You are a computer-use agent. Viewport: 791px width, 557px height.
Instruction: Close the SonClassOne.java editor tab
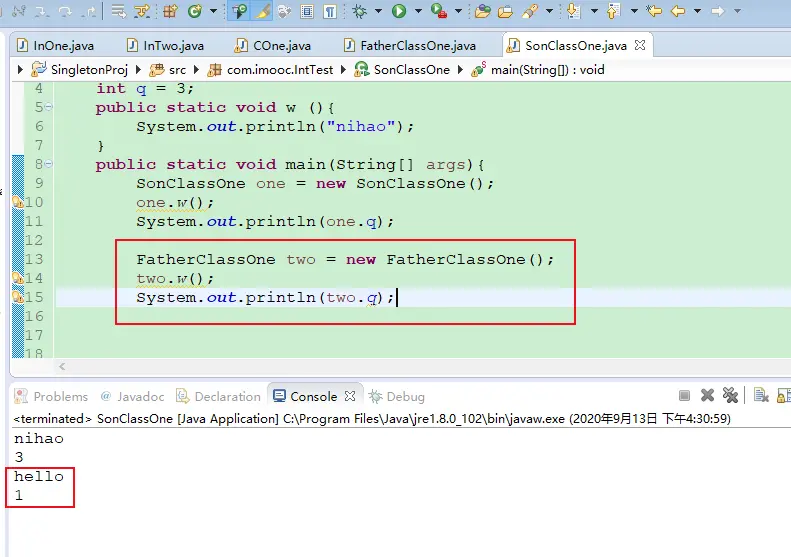640,46
